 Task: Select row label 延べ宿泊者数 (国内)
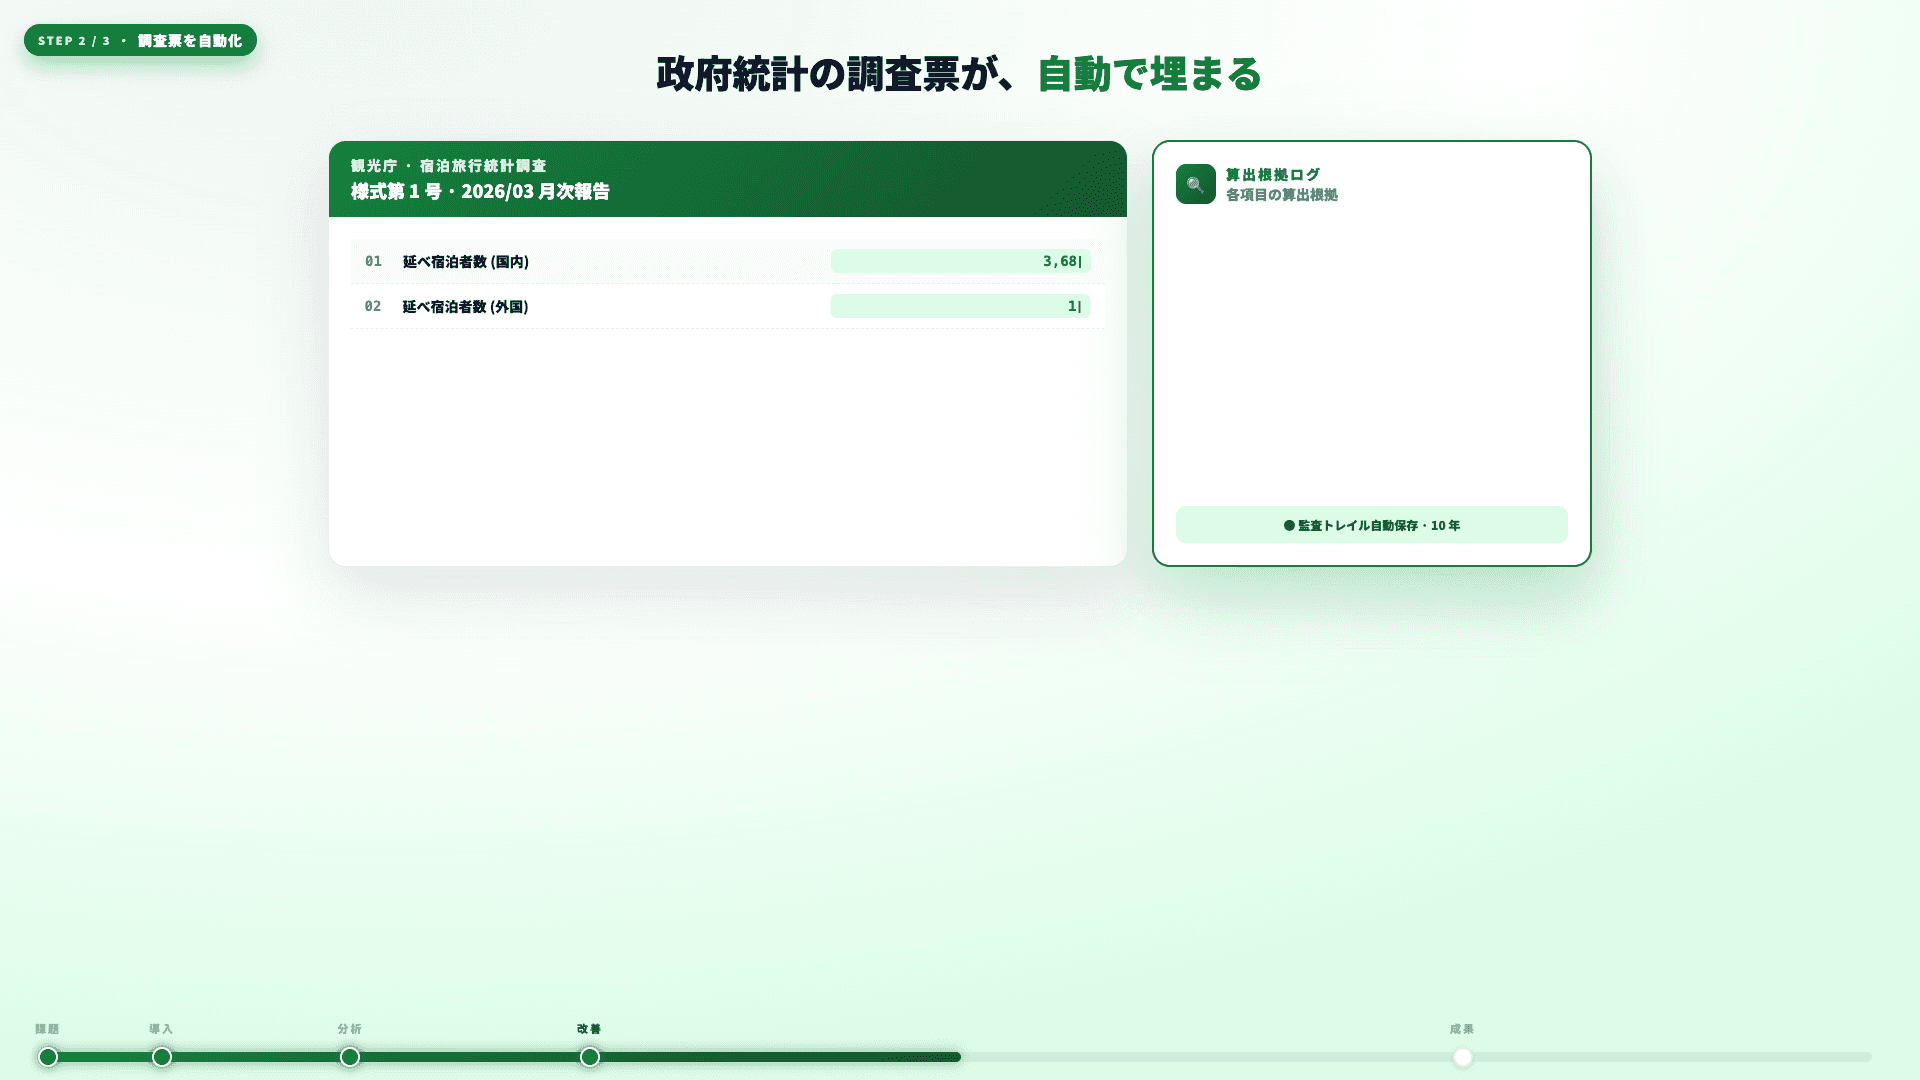tap(466, 262)
